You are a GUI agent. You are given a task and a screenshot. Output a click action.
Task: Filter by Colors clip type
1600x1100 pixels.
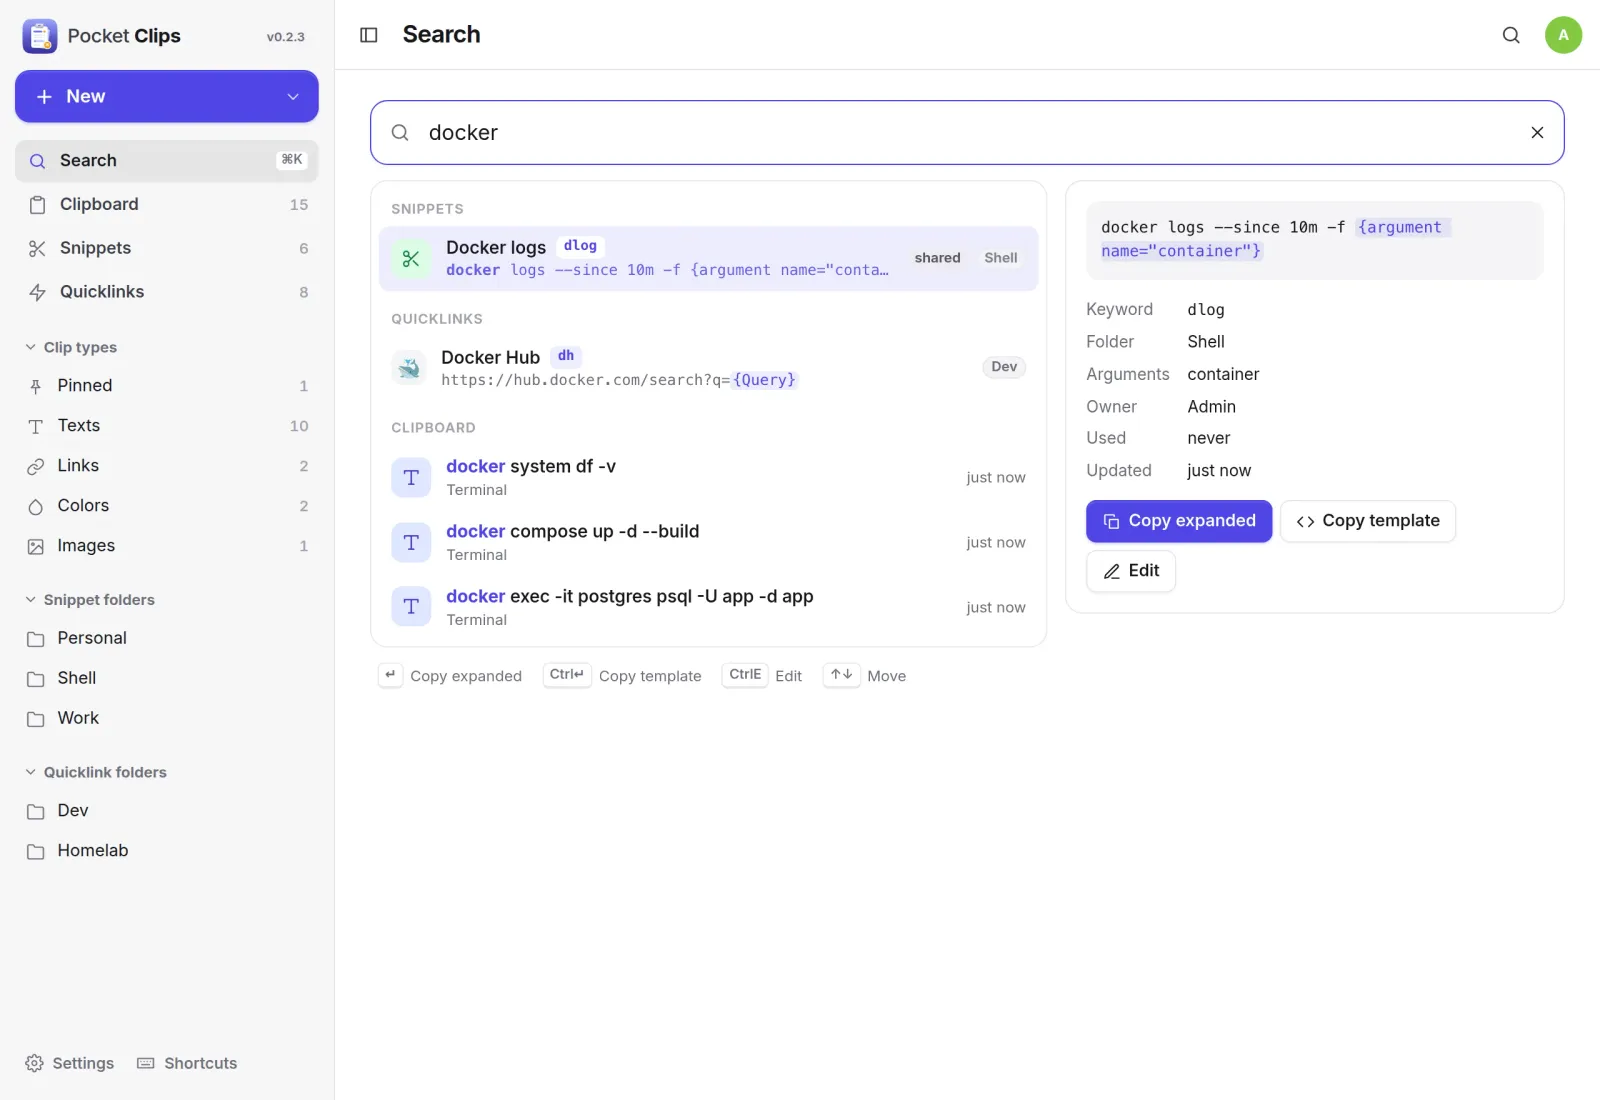click(x=166, y=506)
